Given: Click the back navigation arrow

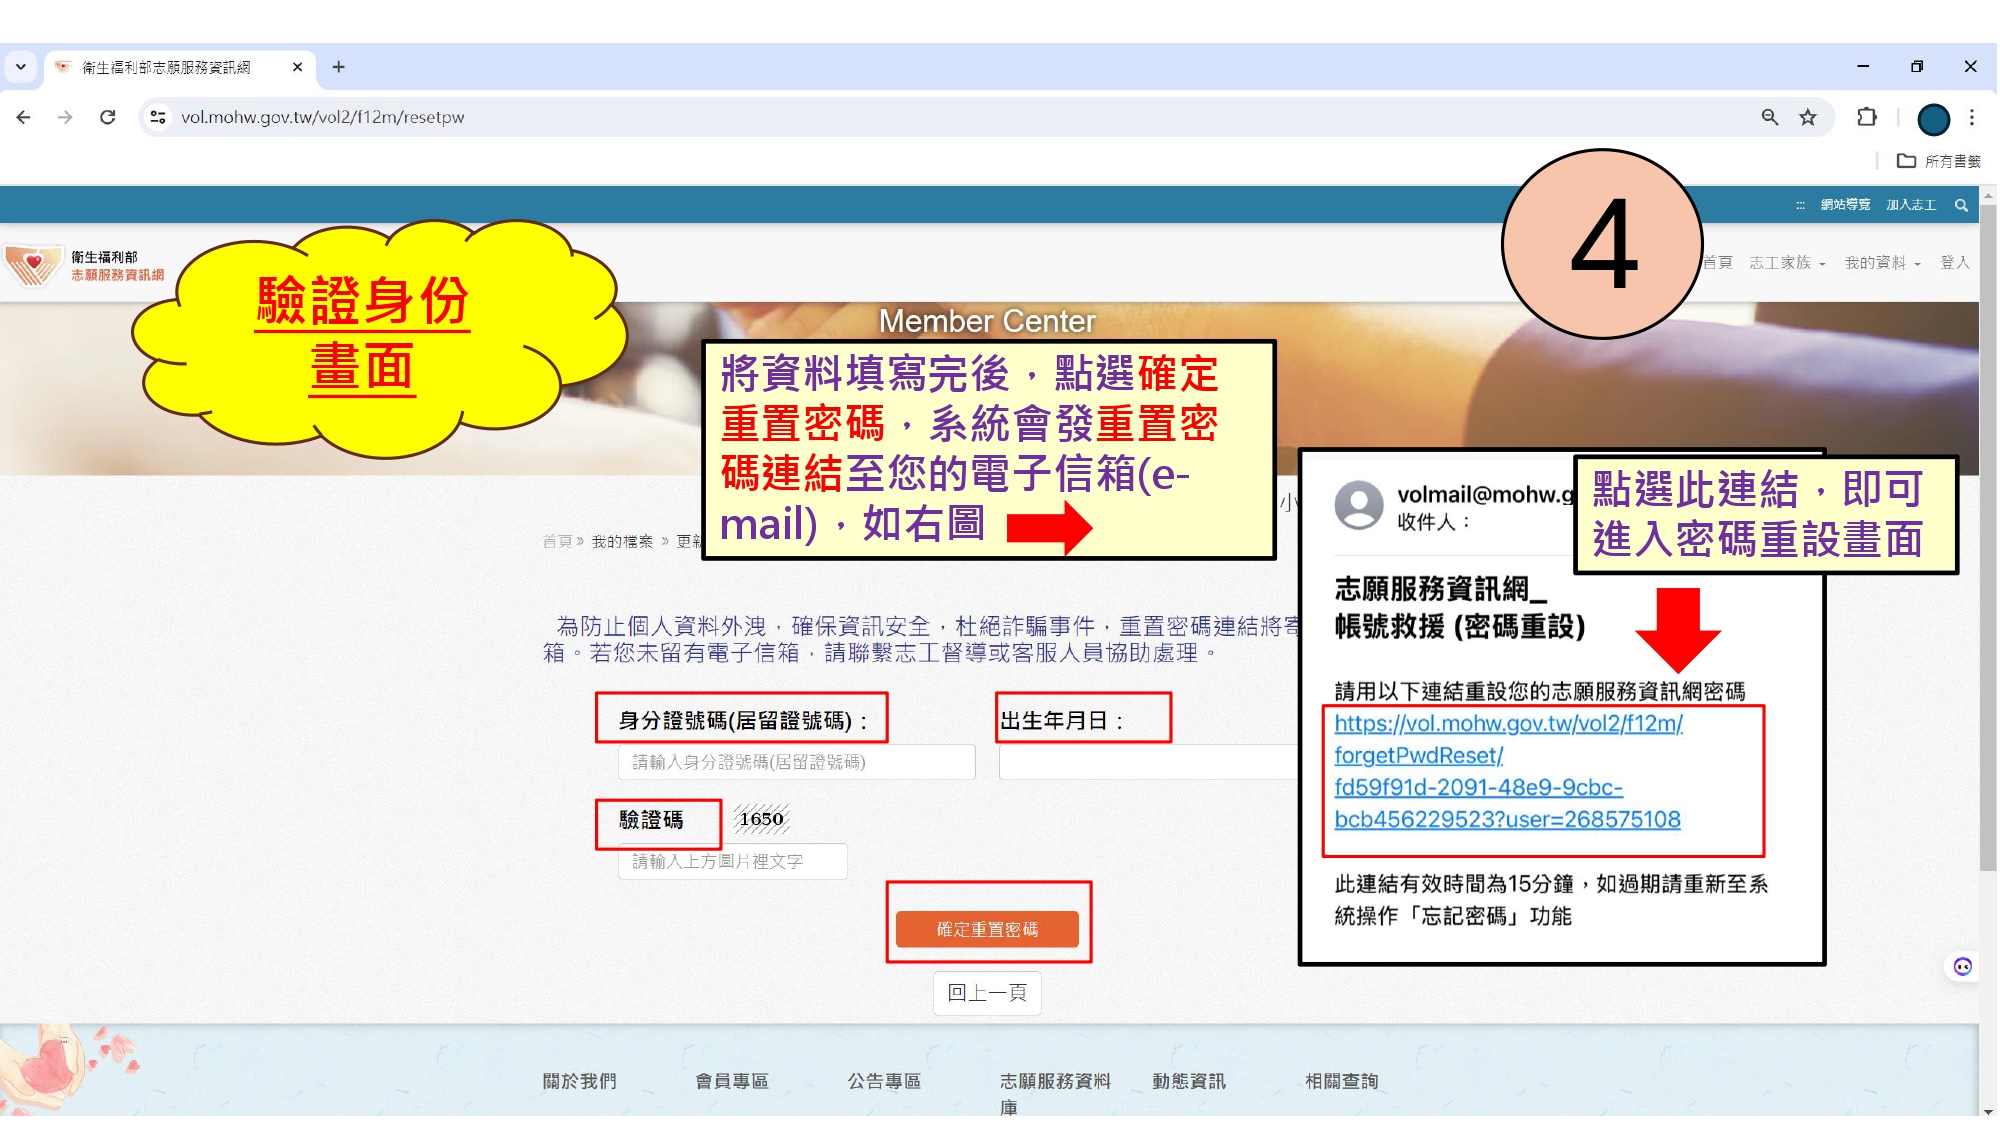Looking at the screenshot, I should 23,117.
